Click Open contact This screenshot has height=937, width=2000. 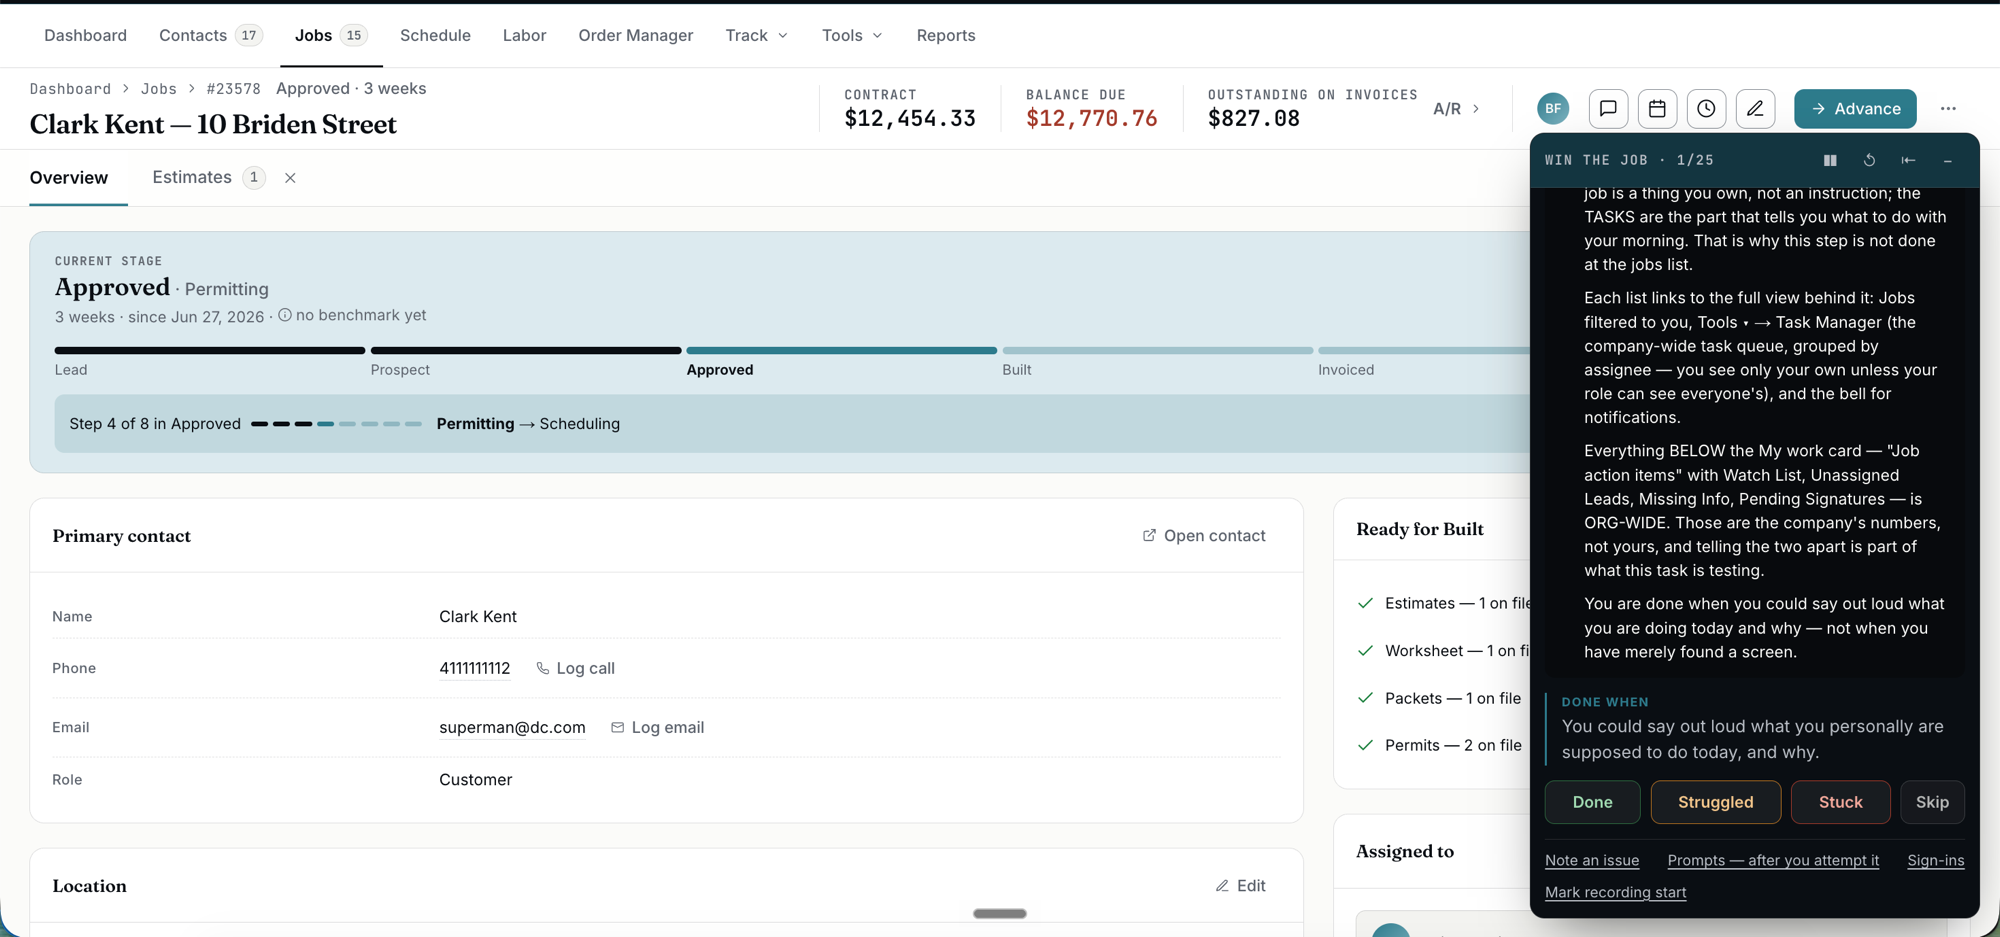(1204, 536)
